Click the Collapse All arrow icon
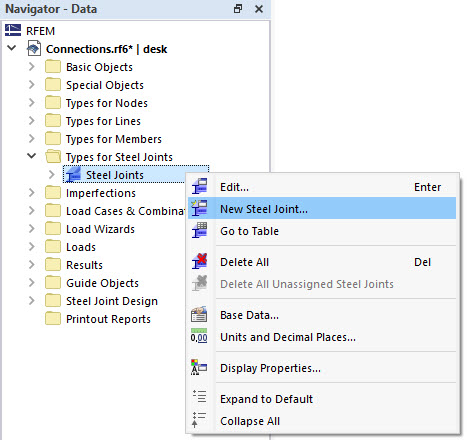469x440 pixels. (x=199, y=420)
